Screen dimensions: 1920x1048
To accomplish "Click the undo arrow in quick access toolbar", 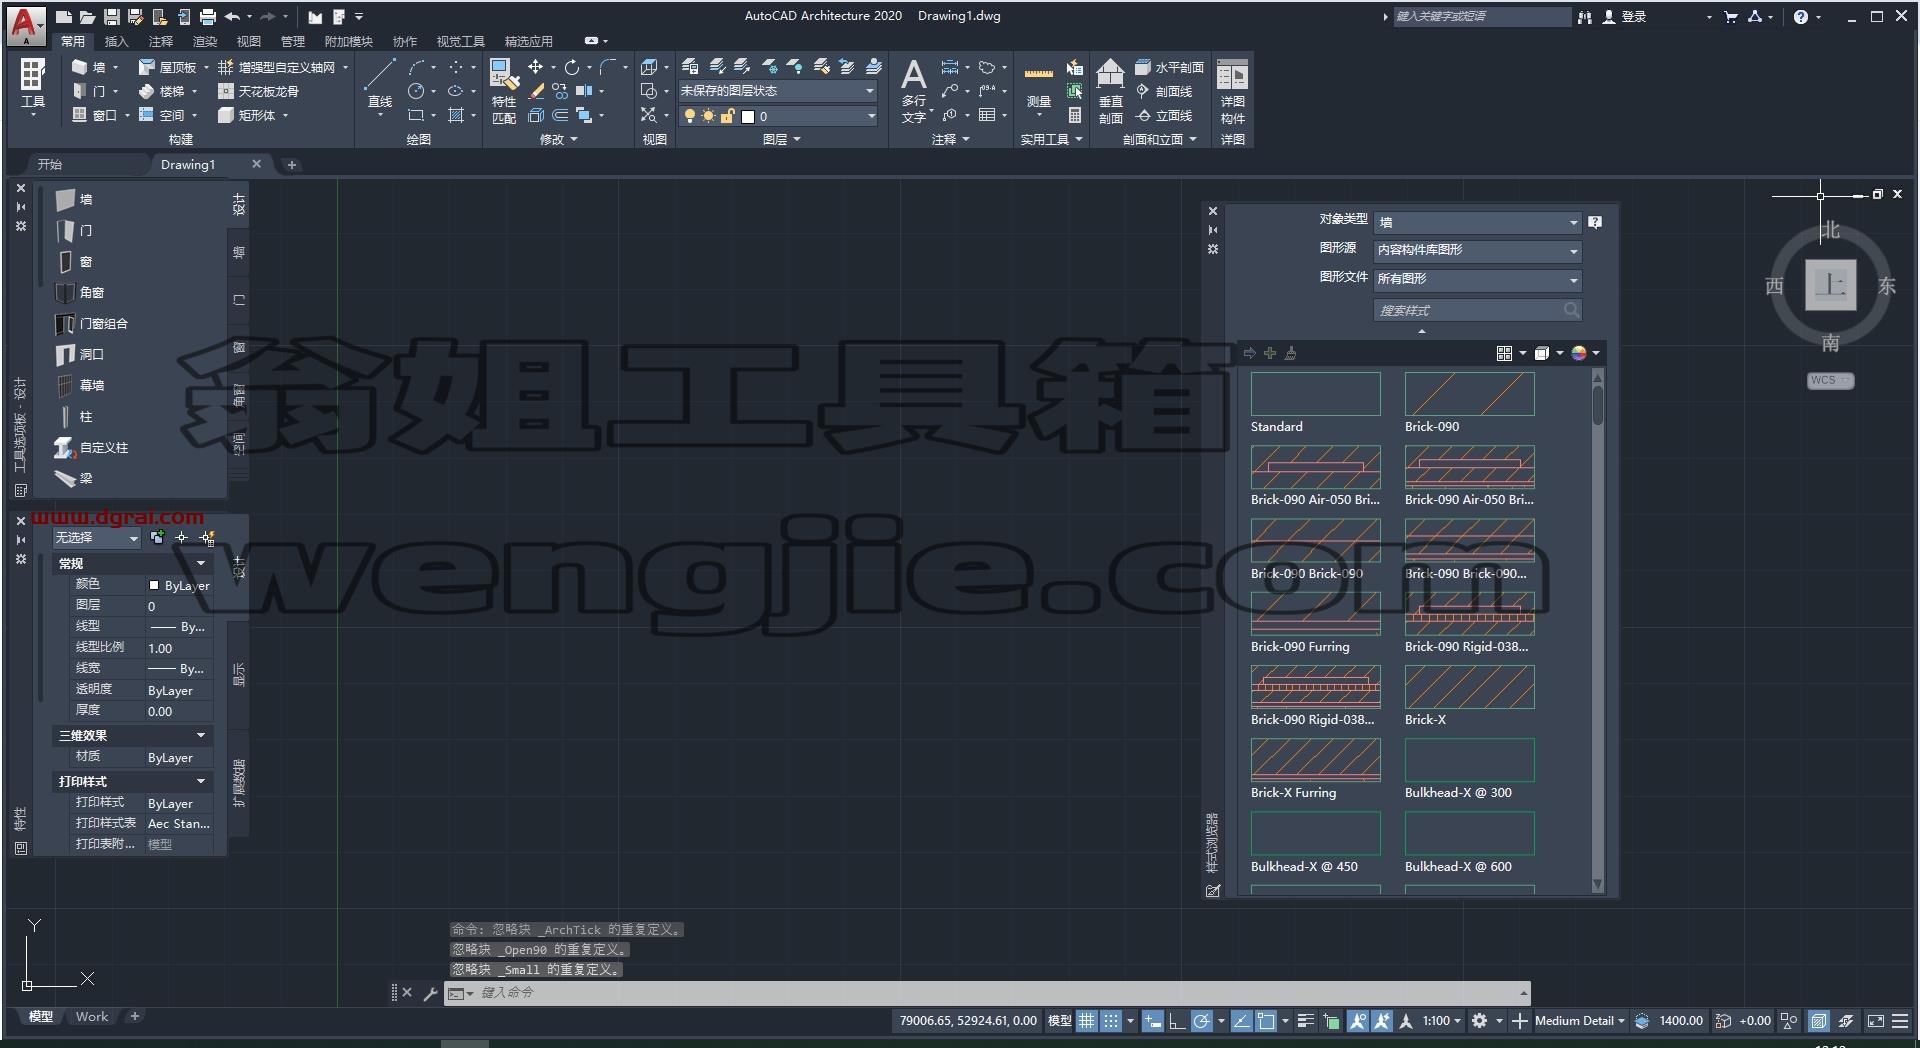I will click(x=232, y=17).
